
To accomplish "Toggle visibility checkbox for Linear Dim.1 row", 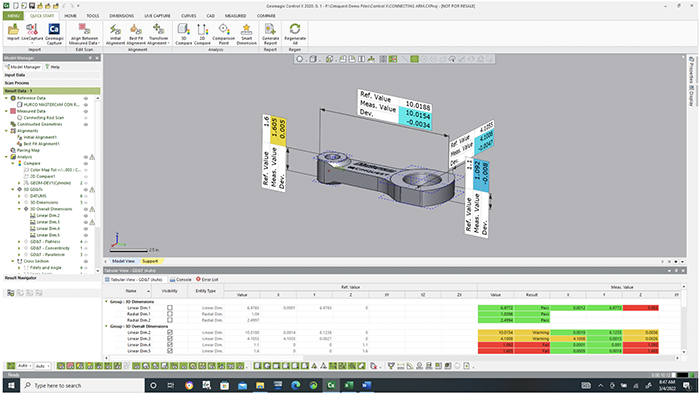I will point(170,308).
